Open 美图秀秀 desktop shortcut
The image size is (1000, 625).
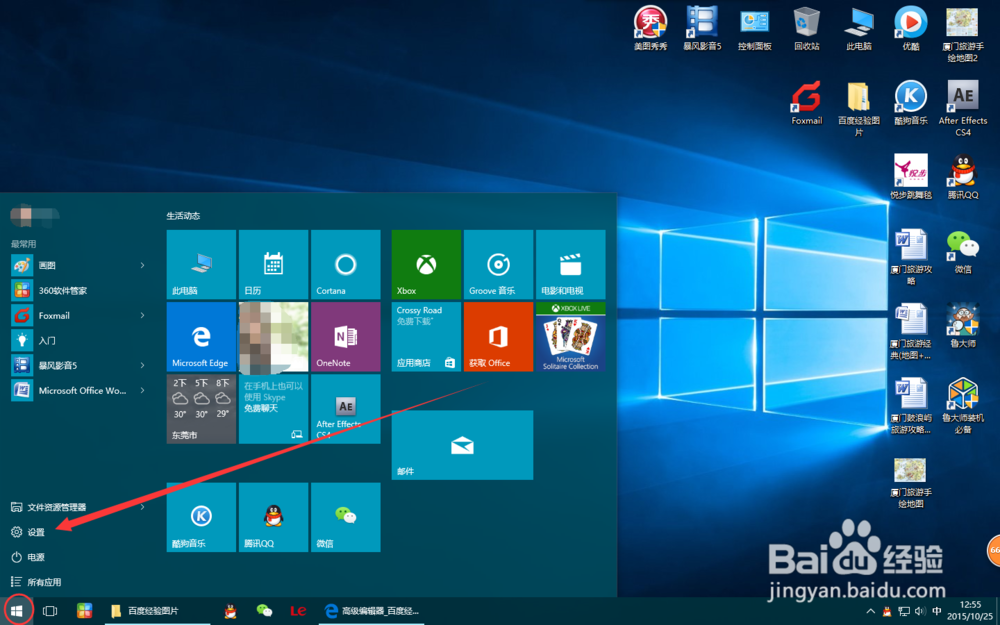coord(651,28)
